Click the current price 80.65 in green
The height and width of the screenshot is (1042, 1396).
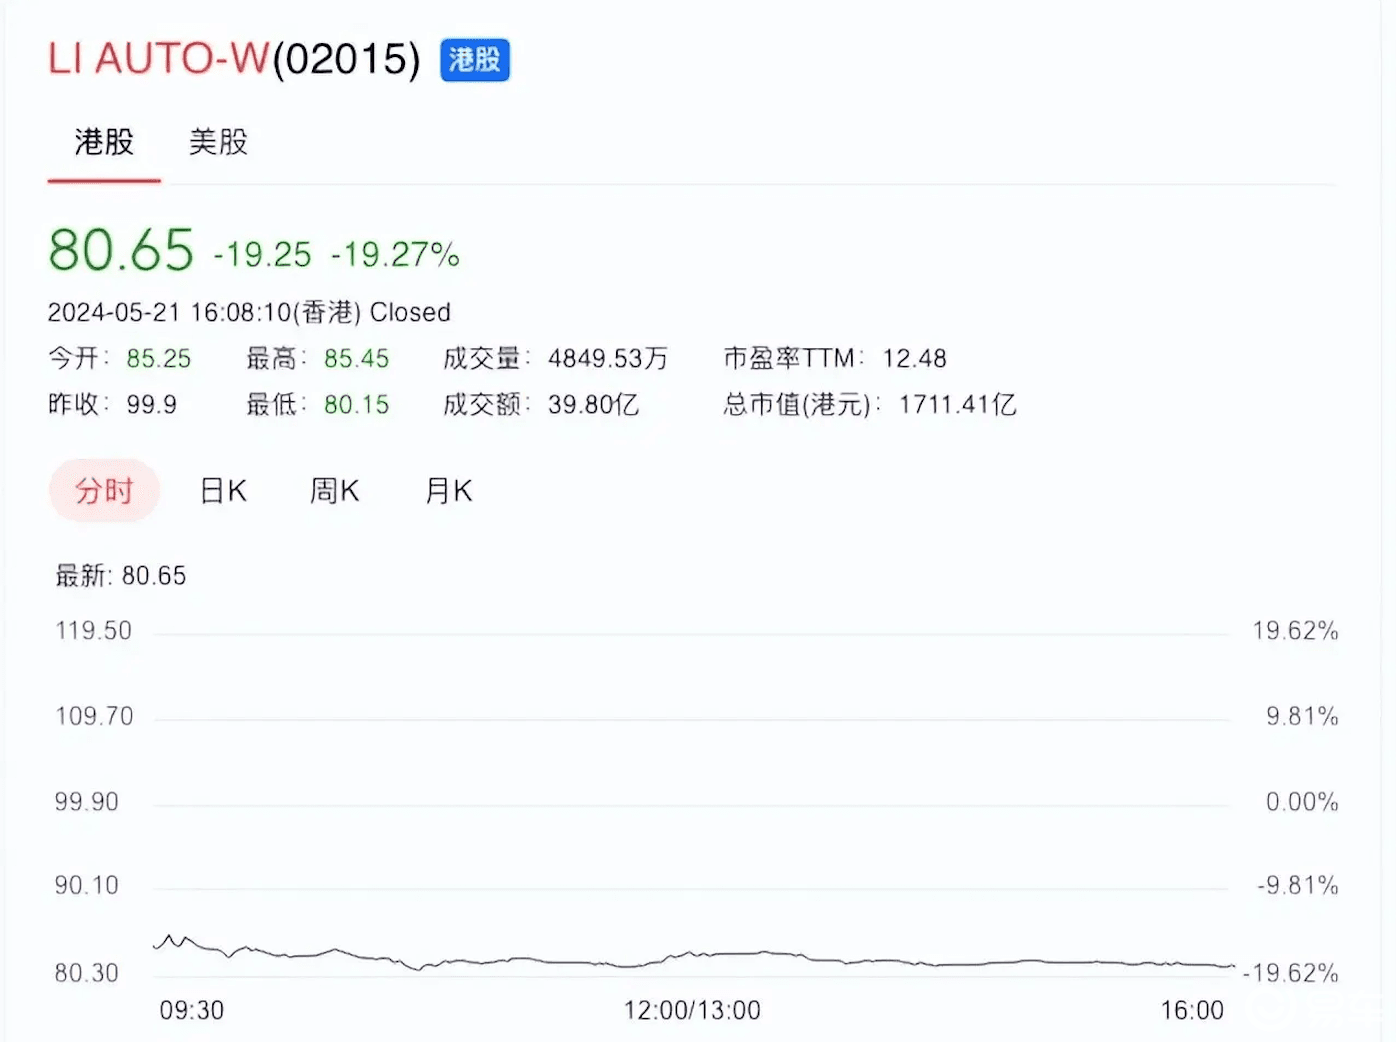[x=121, y=250]
